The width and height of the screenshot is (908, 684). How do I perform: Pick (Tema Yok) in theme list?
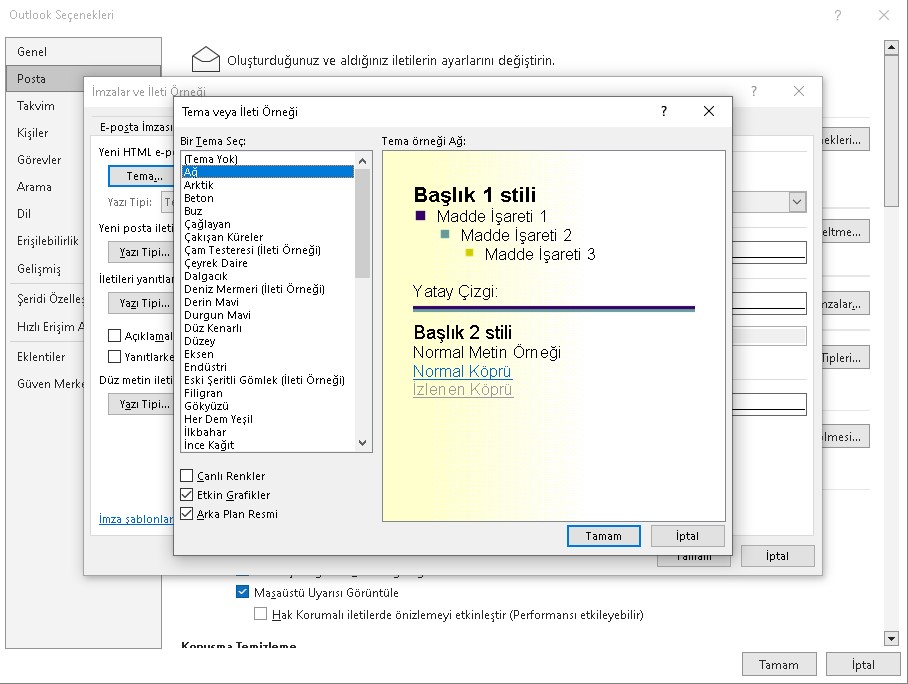point(211,159)
